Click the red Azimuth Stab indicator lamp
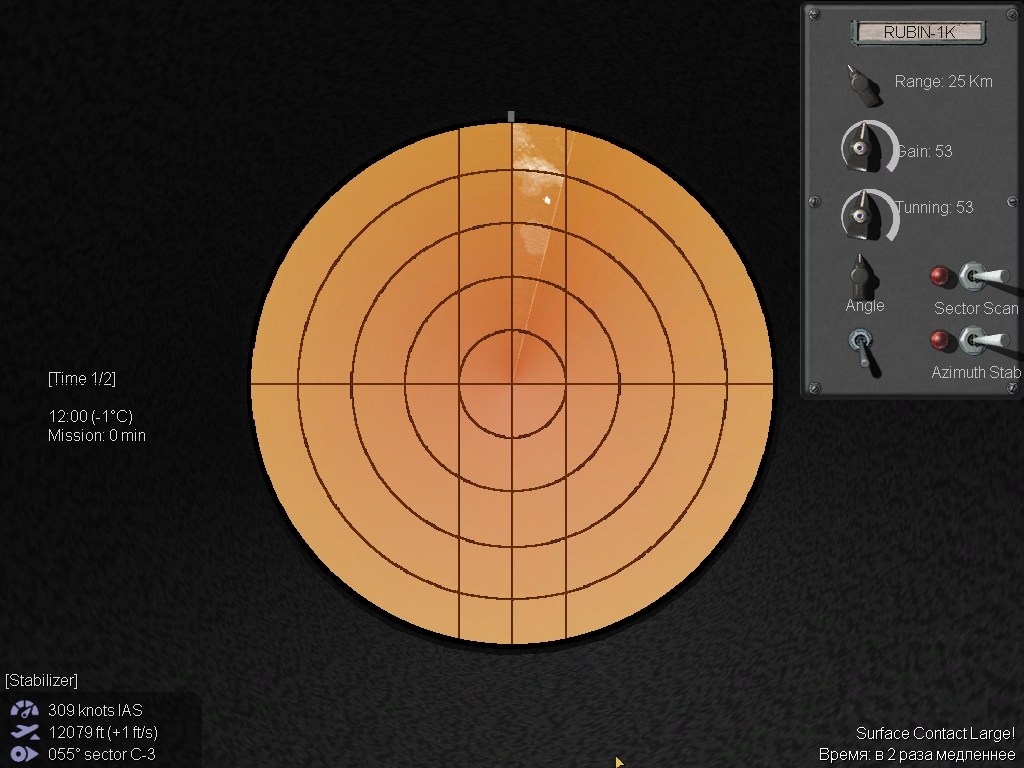The width and height of the screenshot is (1024, 768). 940,340
